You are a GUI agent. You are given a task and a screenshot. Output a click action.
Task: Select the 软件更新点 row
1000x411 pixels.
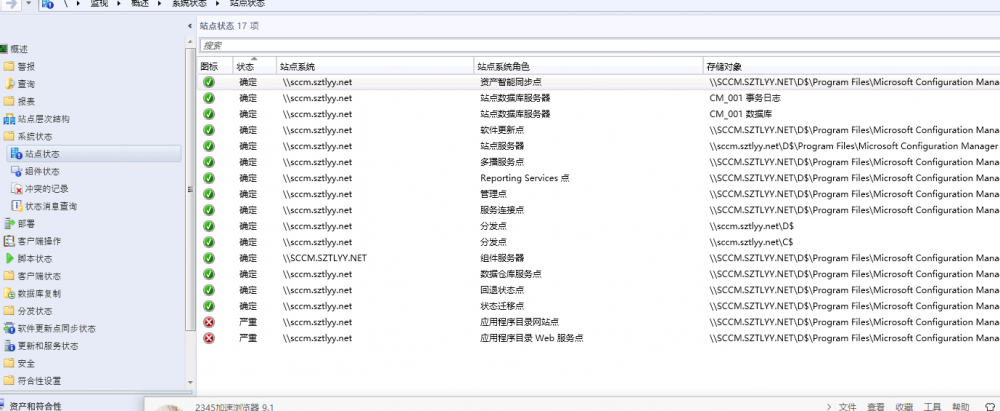coord(599,130)
